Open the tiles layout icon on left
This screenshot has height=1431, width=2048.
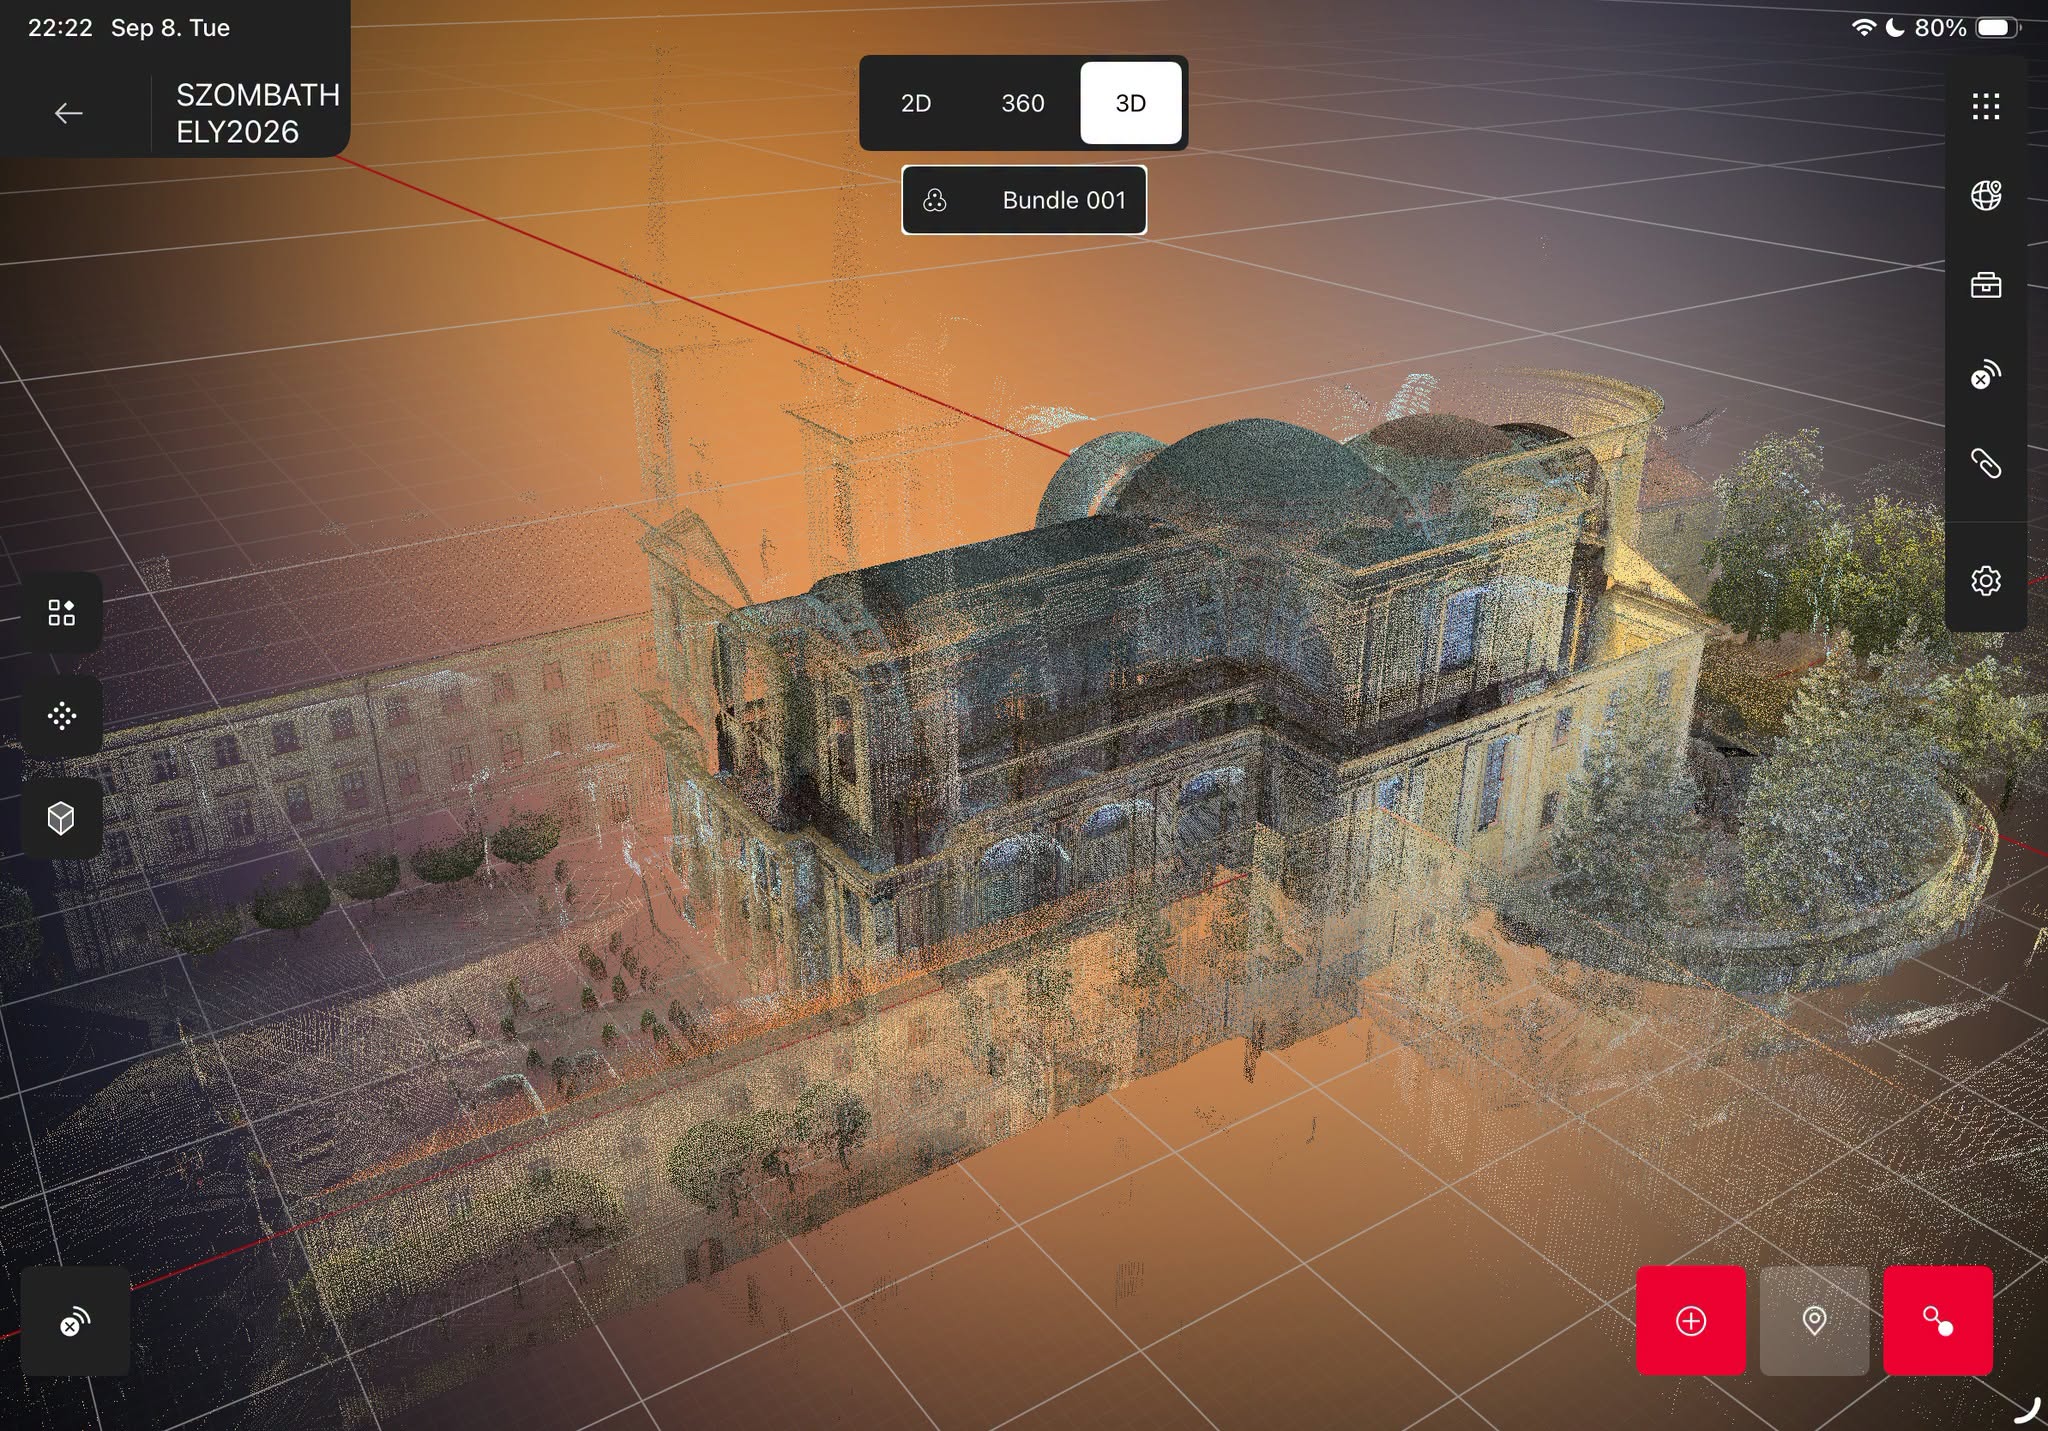click(x=62, y=612)
